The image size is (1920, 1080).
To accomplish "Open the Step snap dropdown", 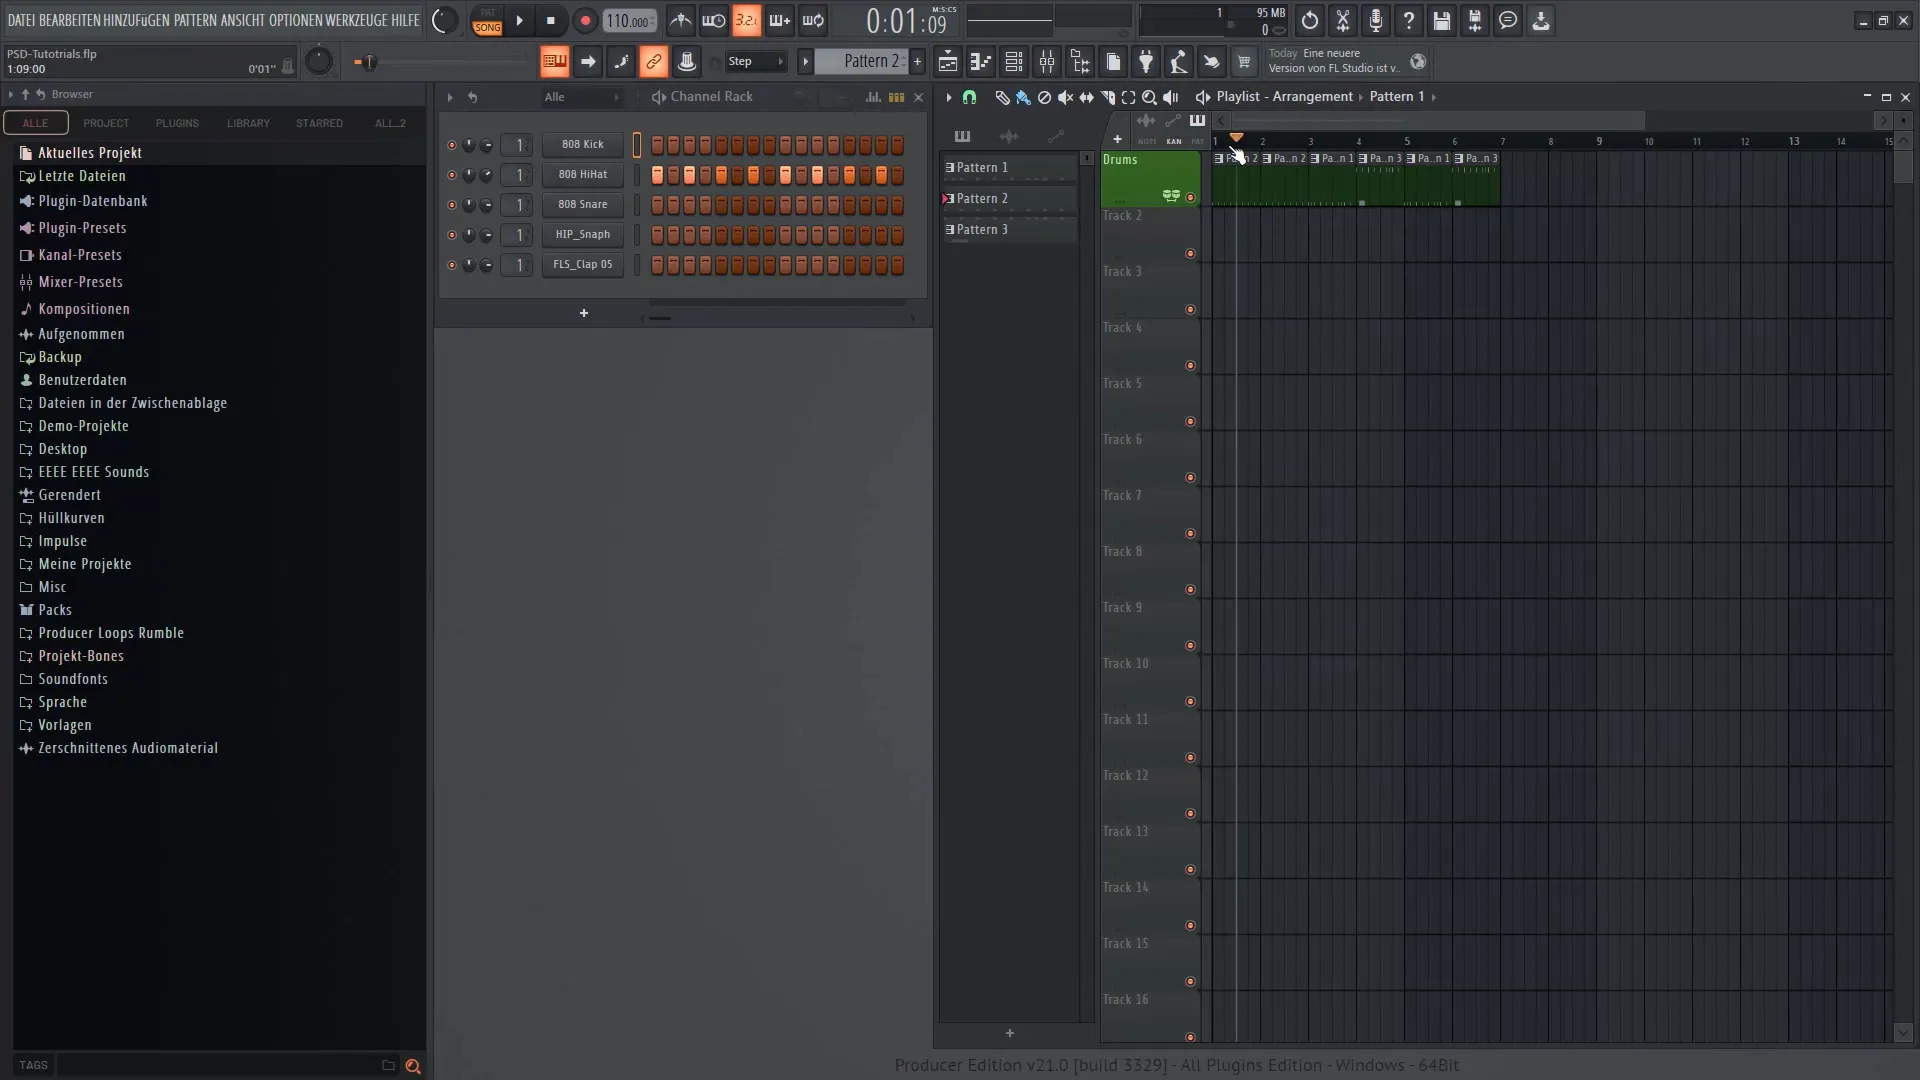I will point(756,62).
